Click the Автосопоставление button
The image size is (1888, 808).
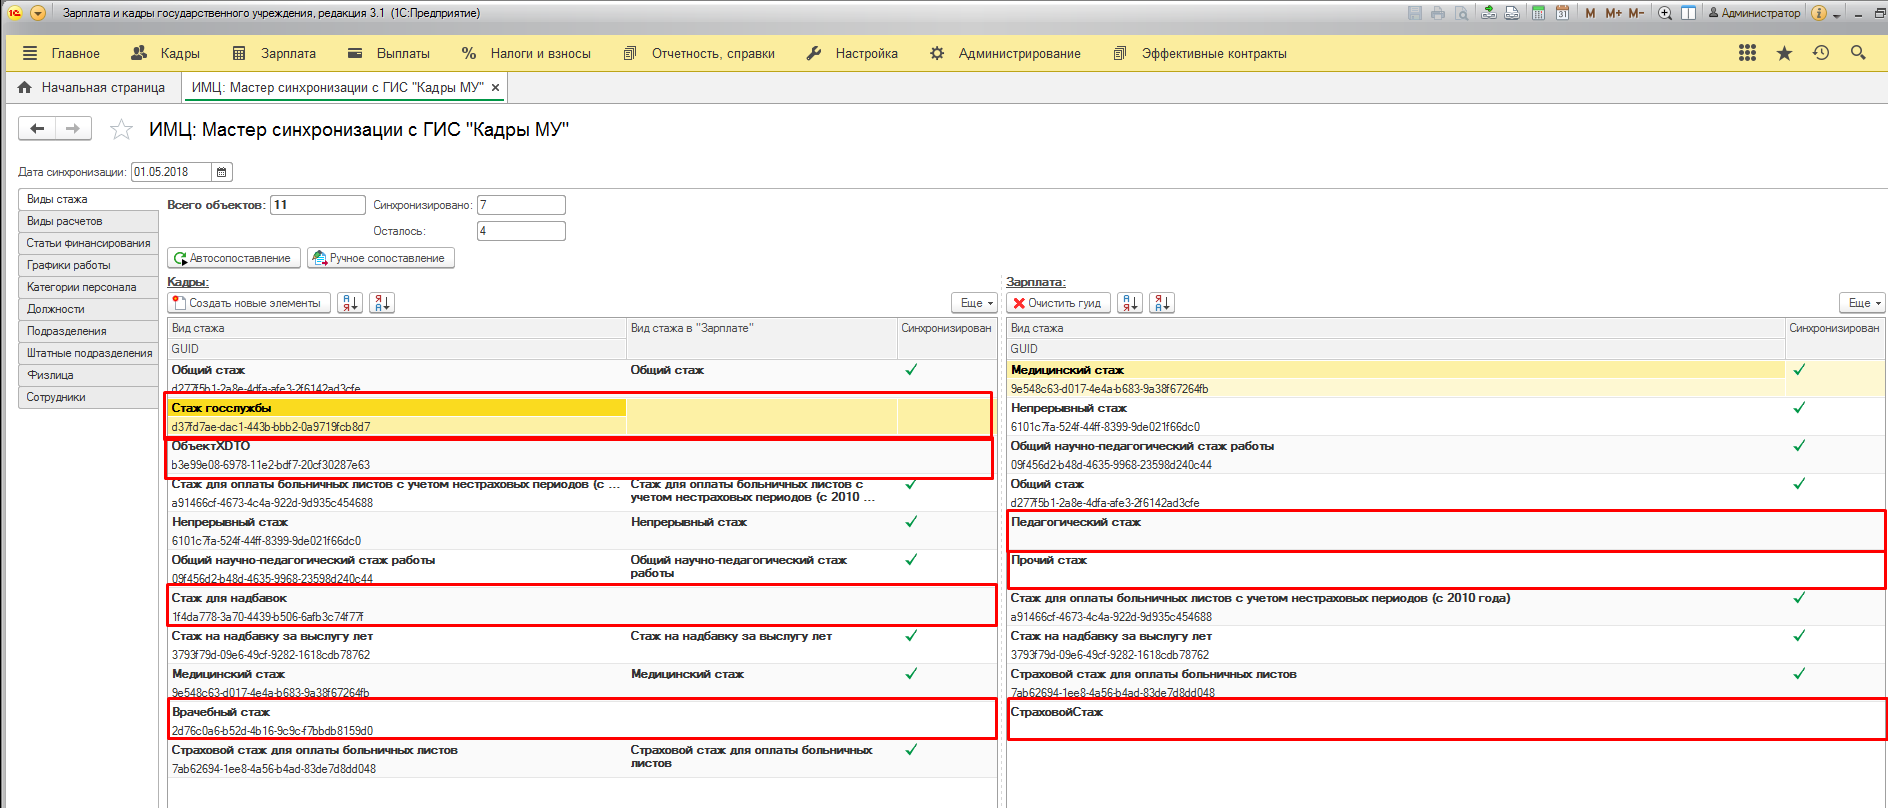click(233, 258)
